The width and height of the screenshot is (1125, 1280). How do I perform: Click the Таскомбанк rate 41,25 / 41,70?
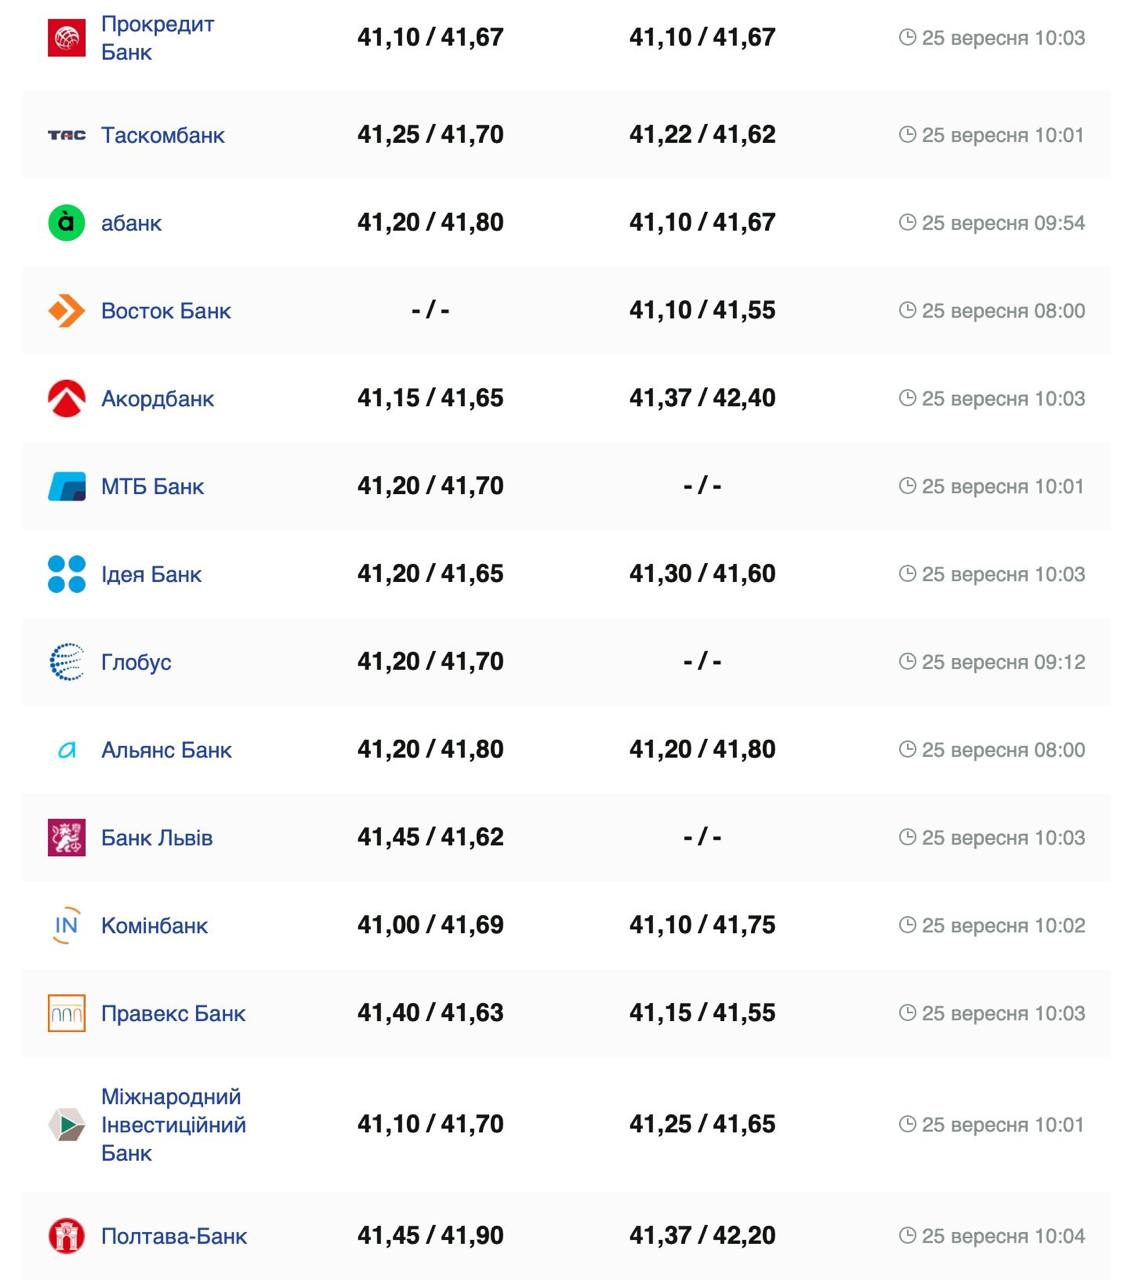(x=430, y=135)
